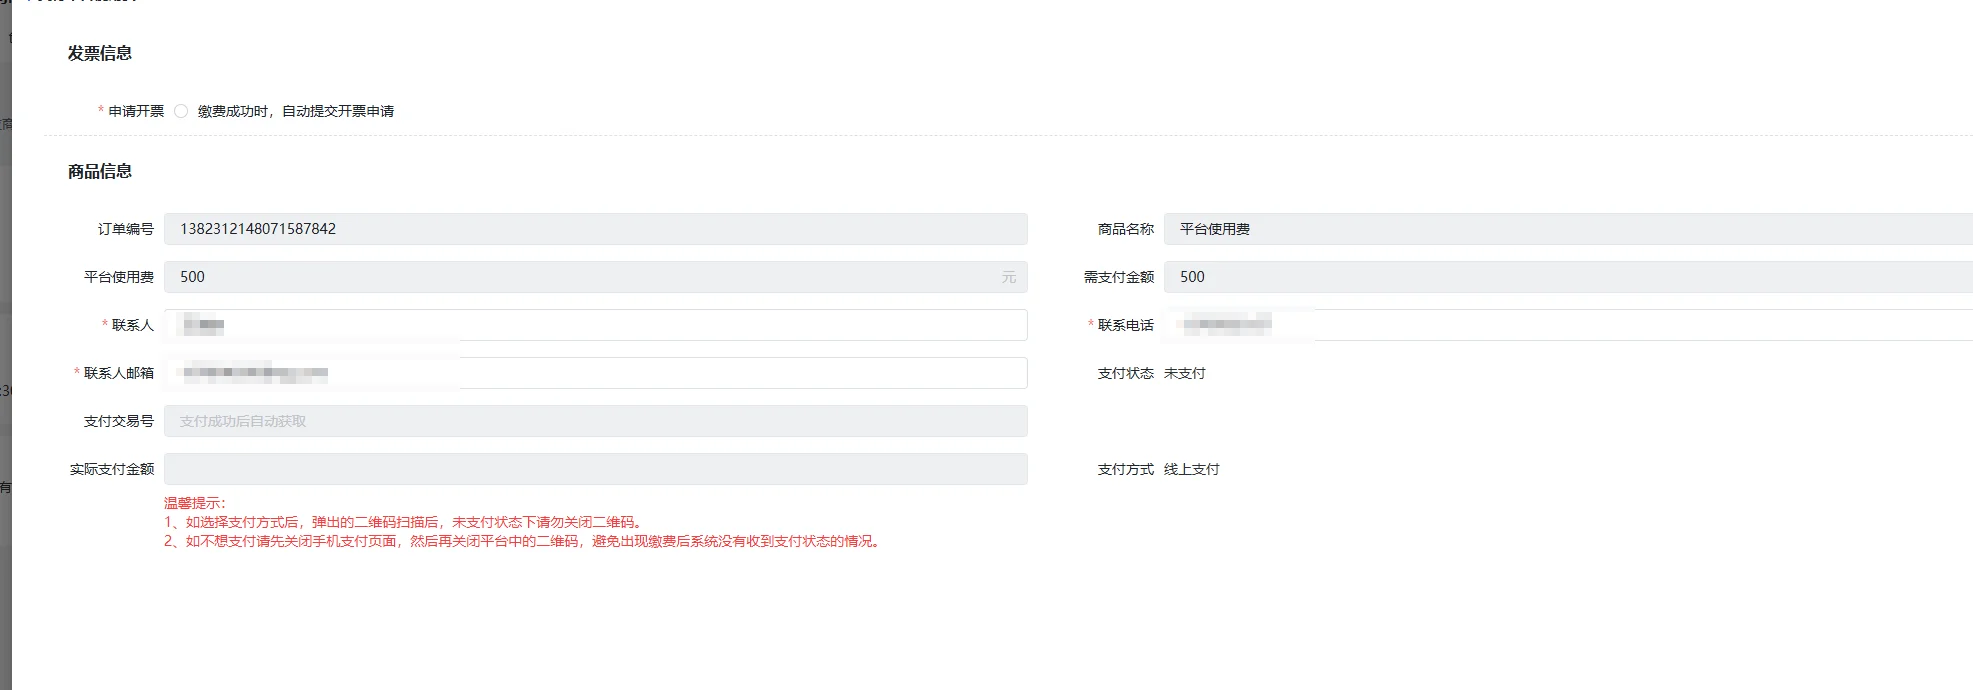The width and height of the screenshot is (1973, 690).
Task: Click the 支付状态 label
Action: tap(1126, 373)
